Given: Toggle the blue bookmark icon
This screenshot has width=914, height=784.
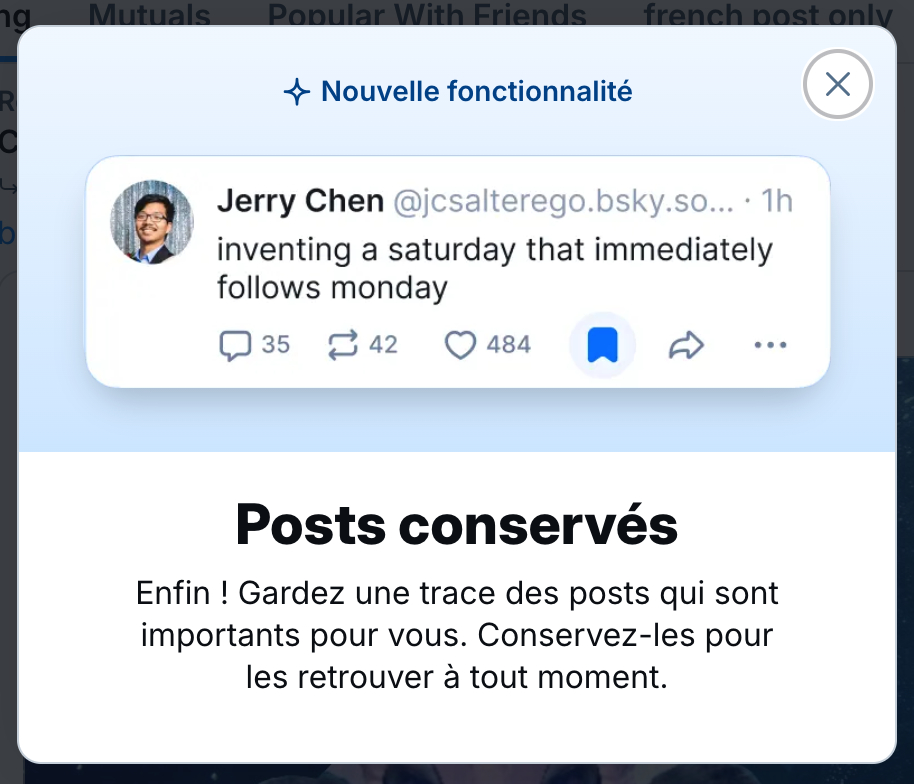Looking at the screenshot, I should point(602,346).
